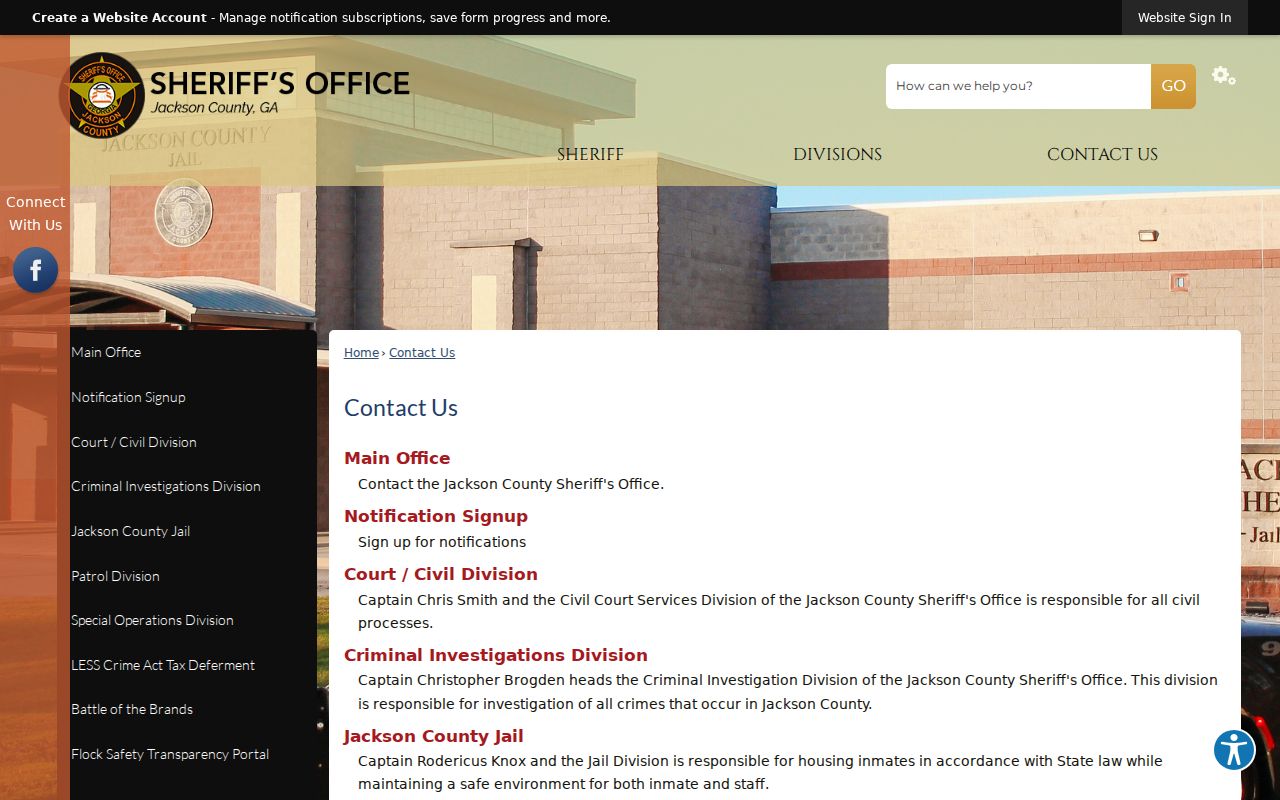Click 'Contact the Jackson County Sheriff's Office.' text
Screen dimensions: 1280x800
(x=511, y=484)
